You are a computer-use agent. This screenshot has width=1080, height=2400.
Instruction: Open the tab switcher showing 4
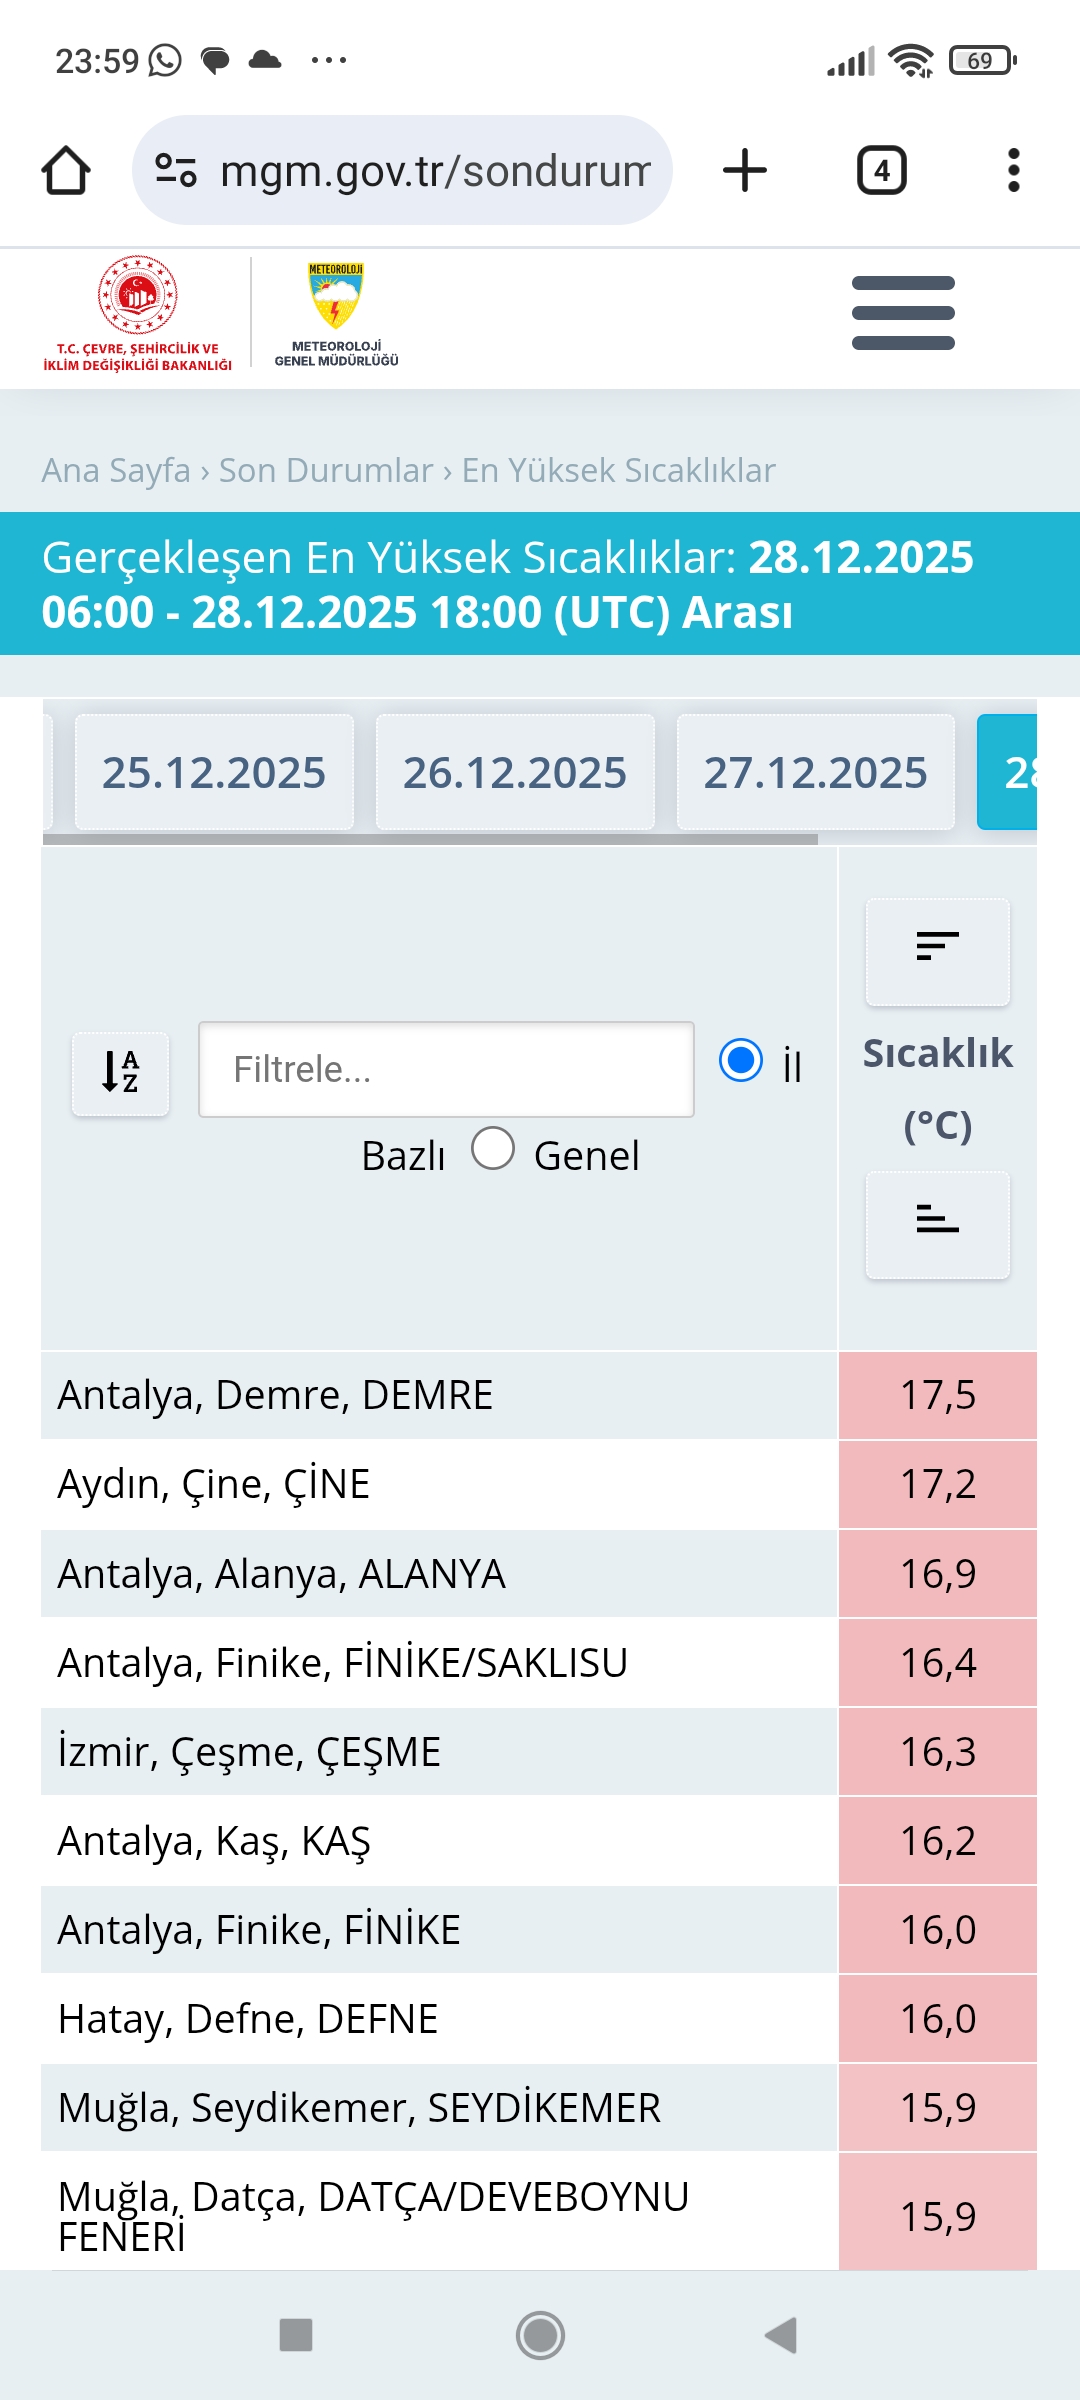tap(882, 170)
